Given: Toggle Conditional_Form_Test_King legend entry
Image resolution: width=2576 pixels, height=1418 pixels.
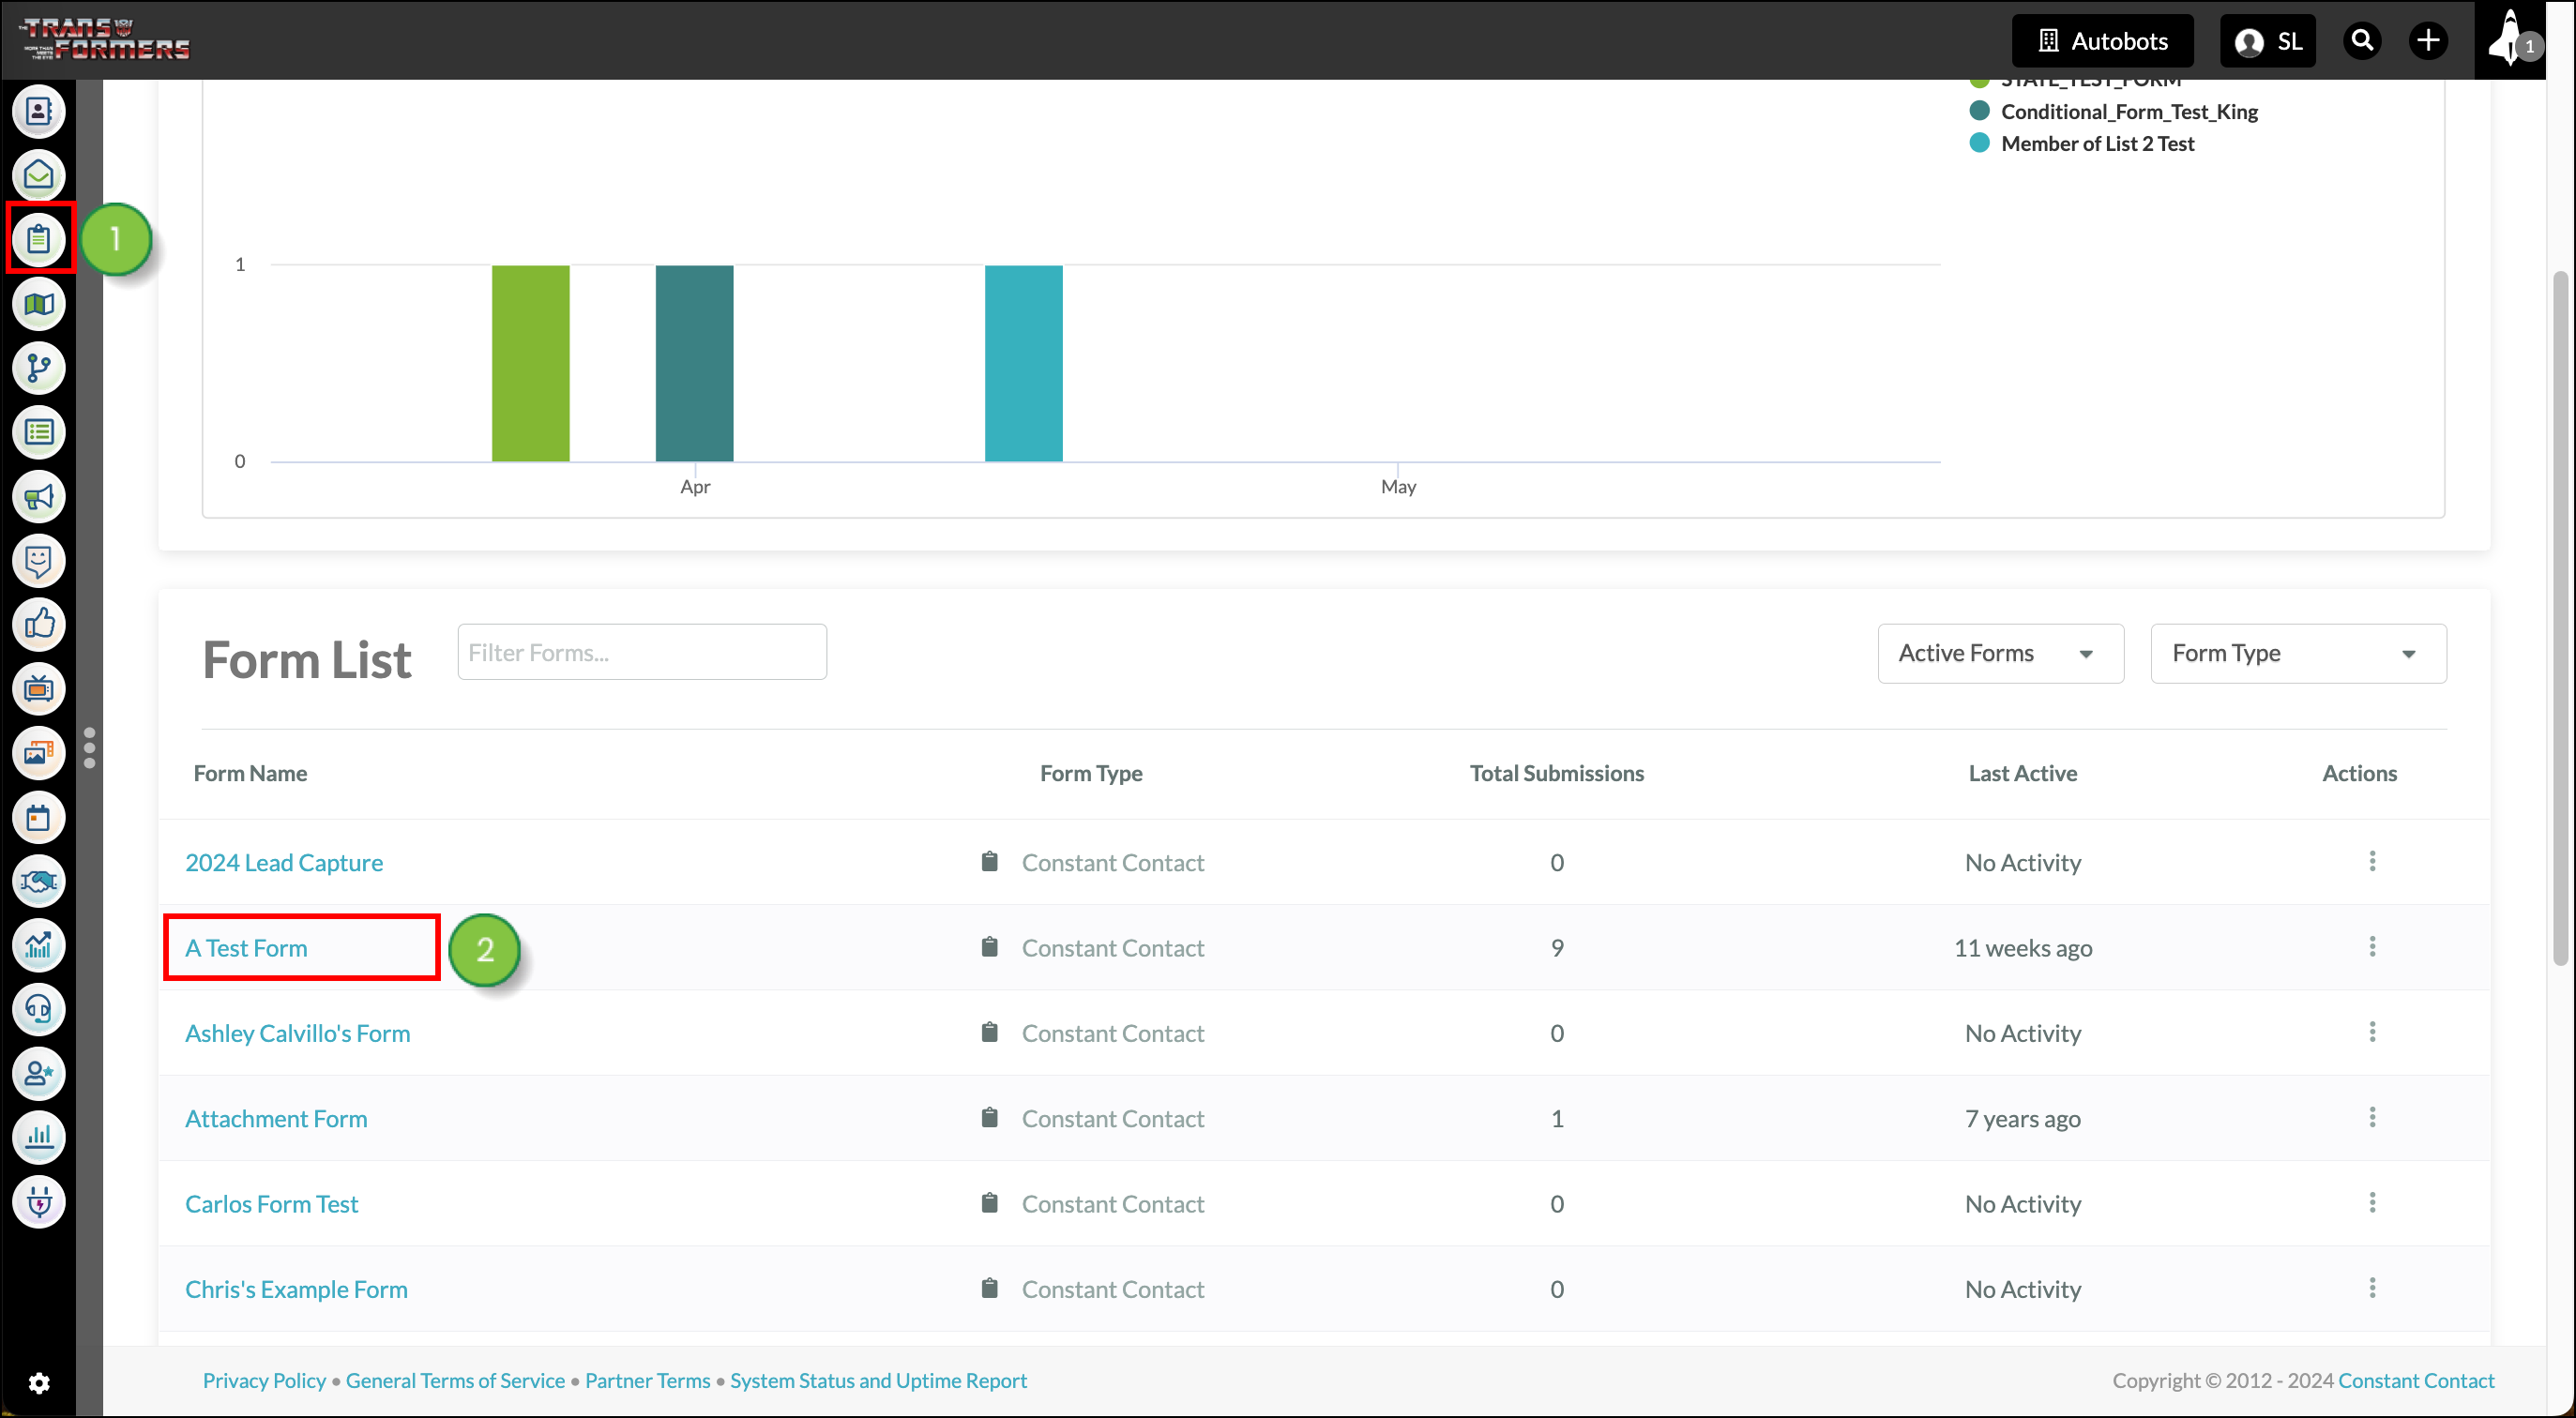Looking at the screenshot, I should (x=2113, y=111).
